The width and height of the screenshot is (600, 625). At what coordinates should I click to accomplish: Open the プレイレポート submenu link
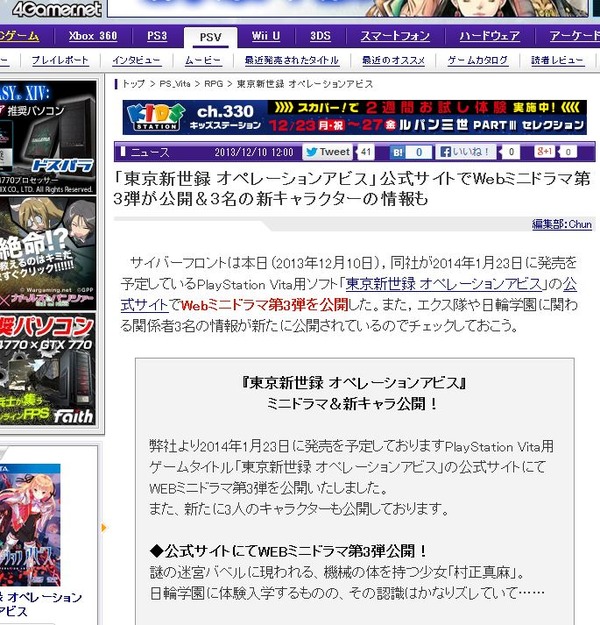point(60,61)
